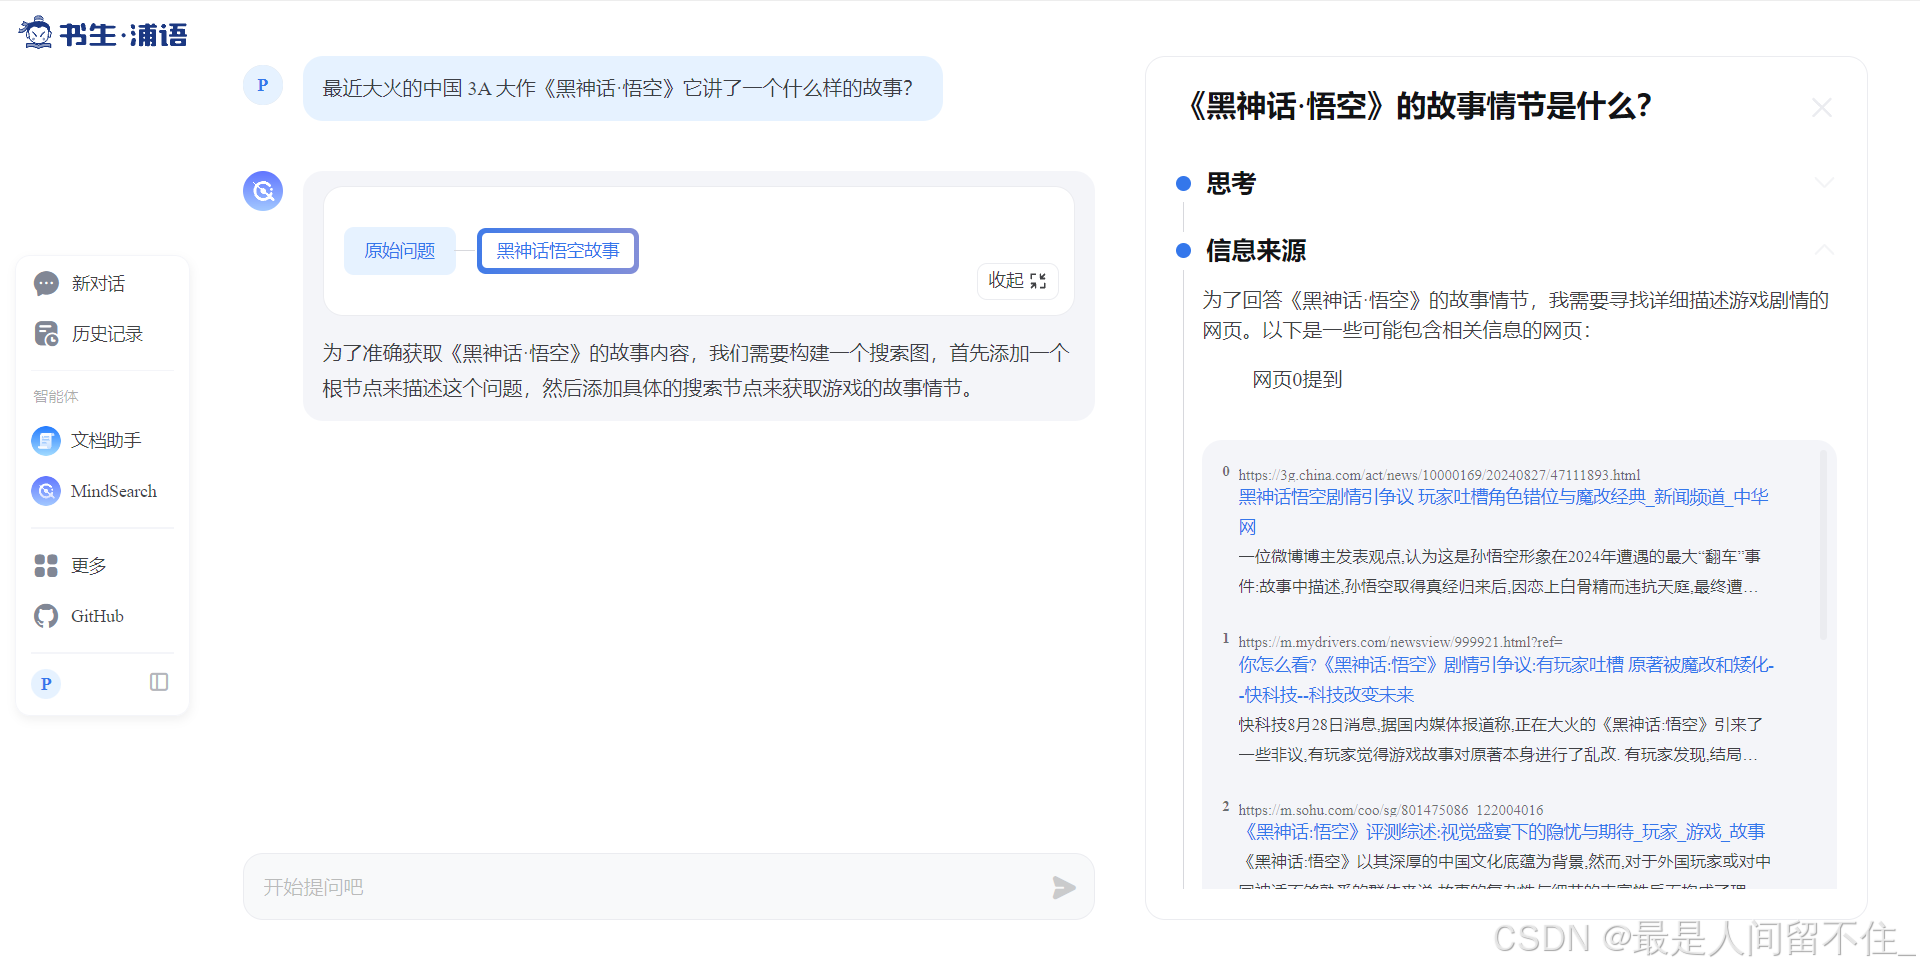Click the m.sohu.com URL text

(1390, 810)
